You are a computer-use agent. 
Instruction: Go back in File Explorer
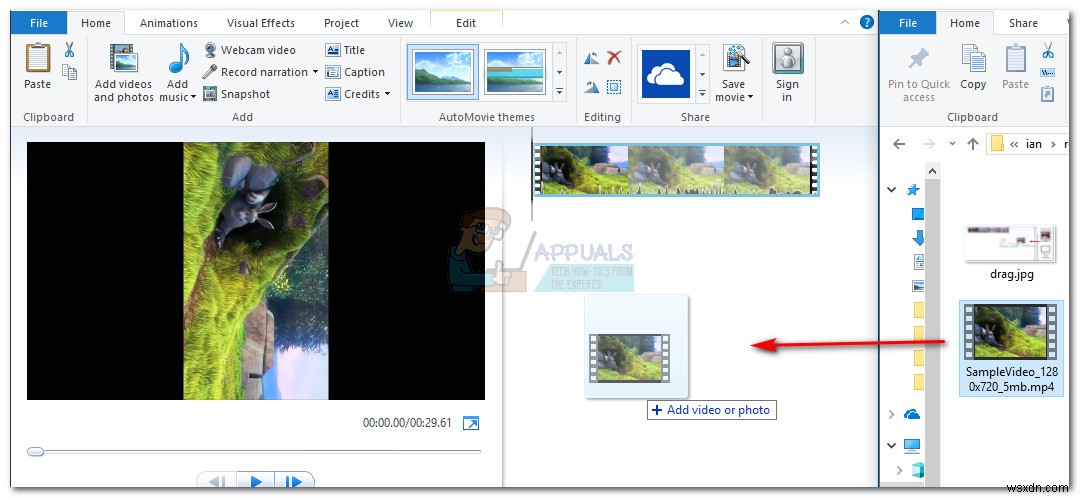point(899,144)
